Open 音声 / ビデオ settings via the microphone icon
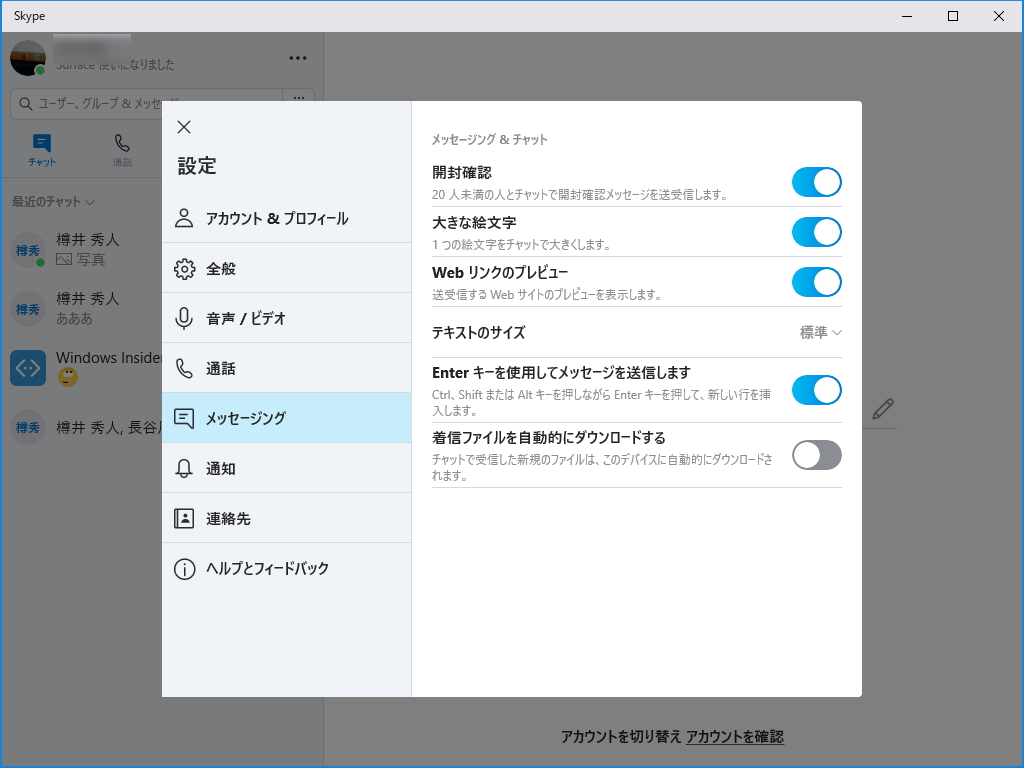This screenshot has width=1024, height=768. [185, 317]
